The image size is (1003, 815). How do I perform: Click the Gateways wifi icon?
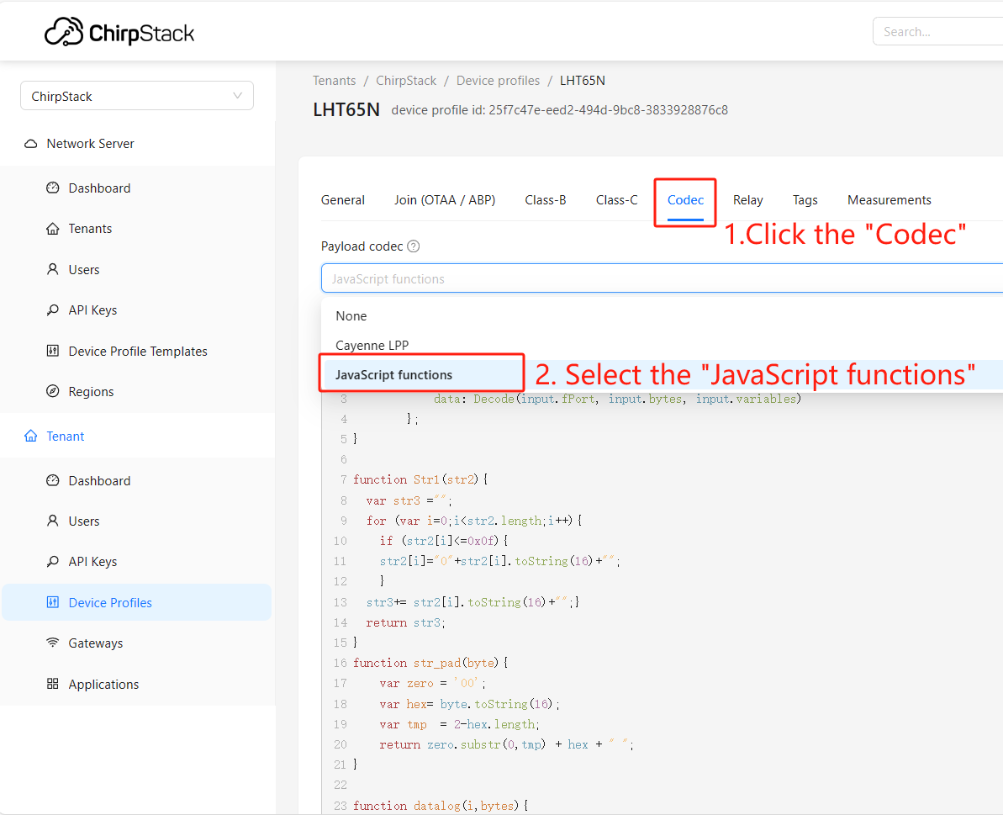point(52,642)
